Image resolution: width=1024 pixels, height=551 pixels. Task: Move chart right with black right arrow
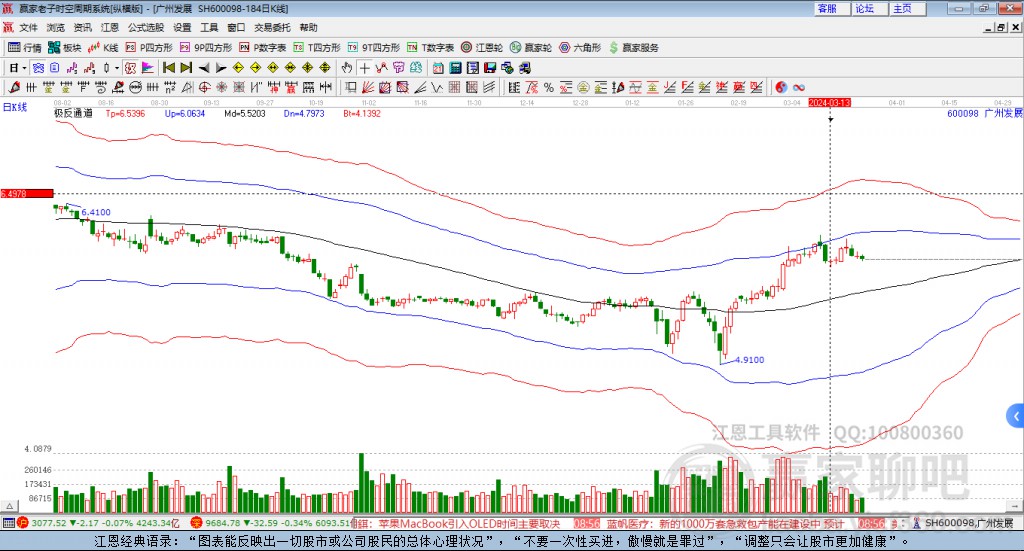click(x=221, y=68)
